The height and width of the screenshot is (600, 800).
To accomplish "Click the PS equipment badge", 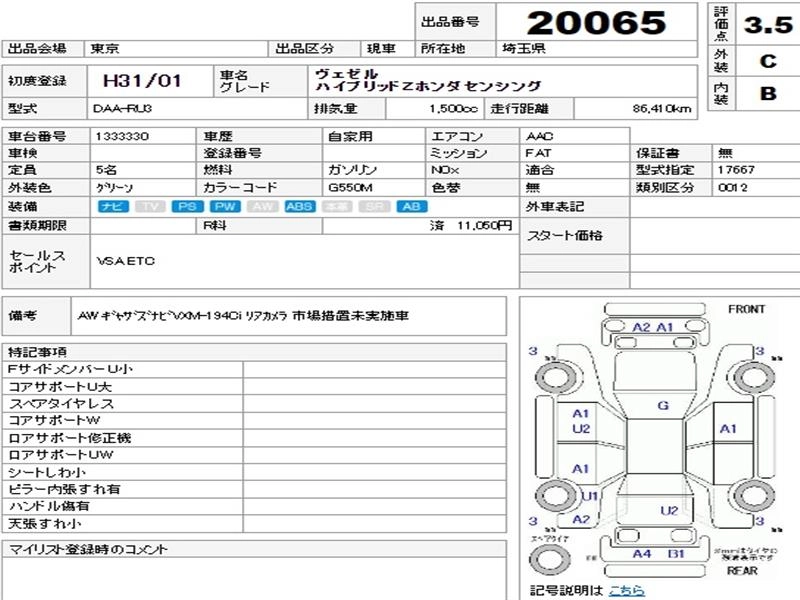I will [x=187, y=207].
